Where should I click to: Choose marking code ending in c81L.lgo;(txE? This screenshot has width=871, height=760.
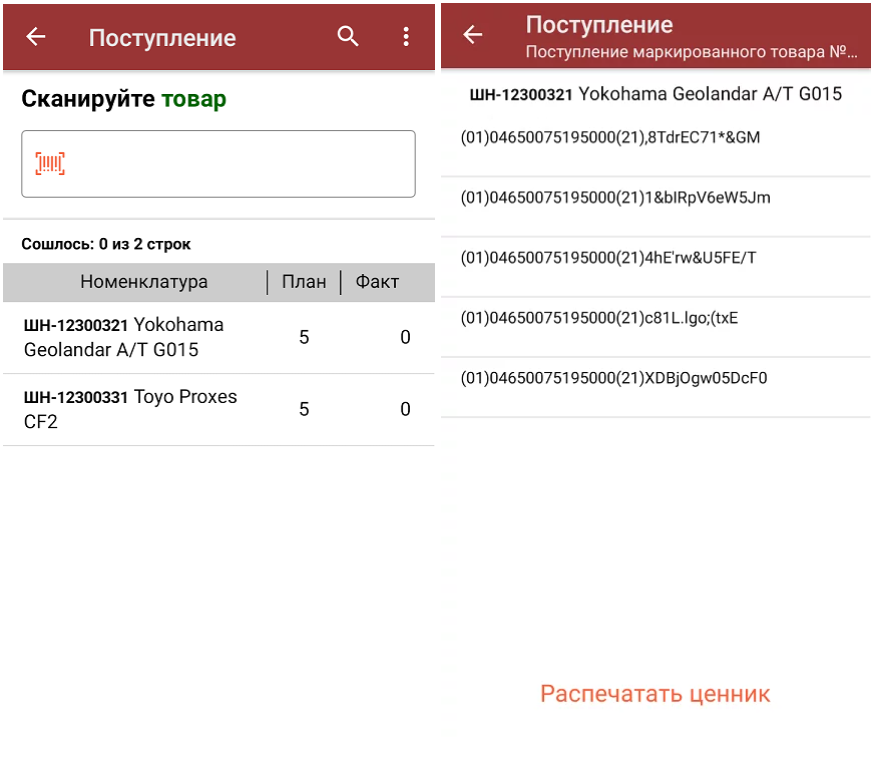599,318
